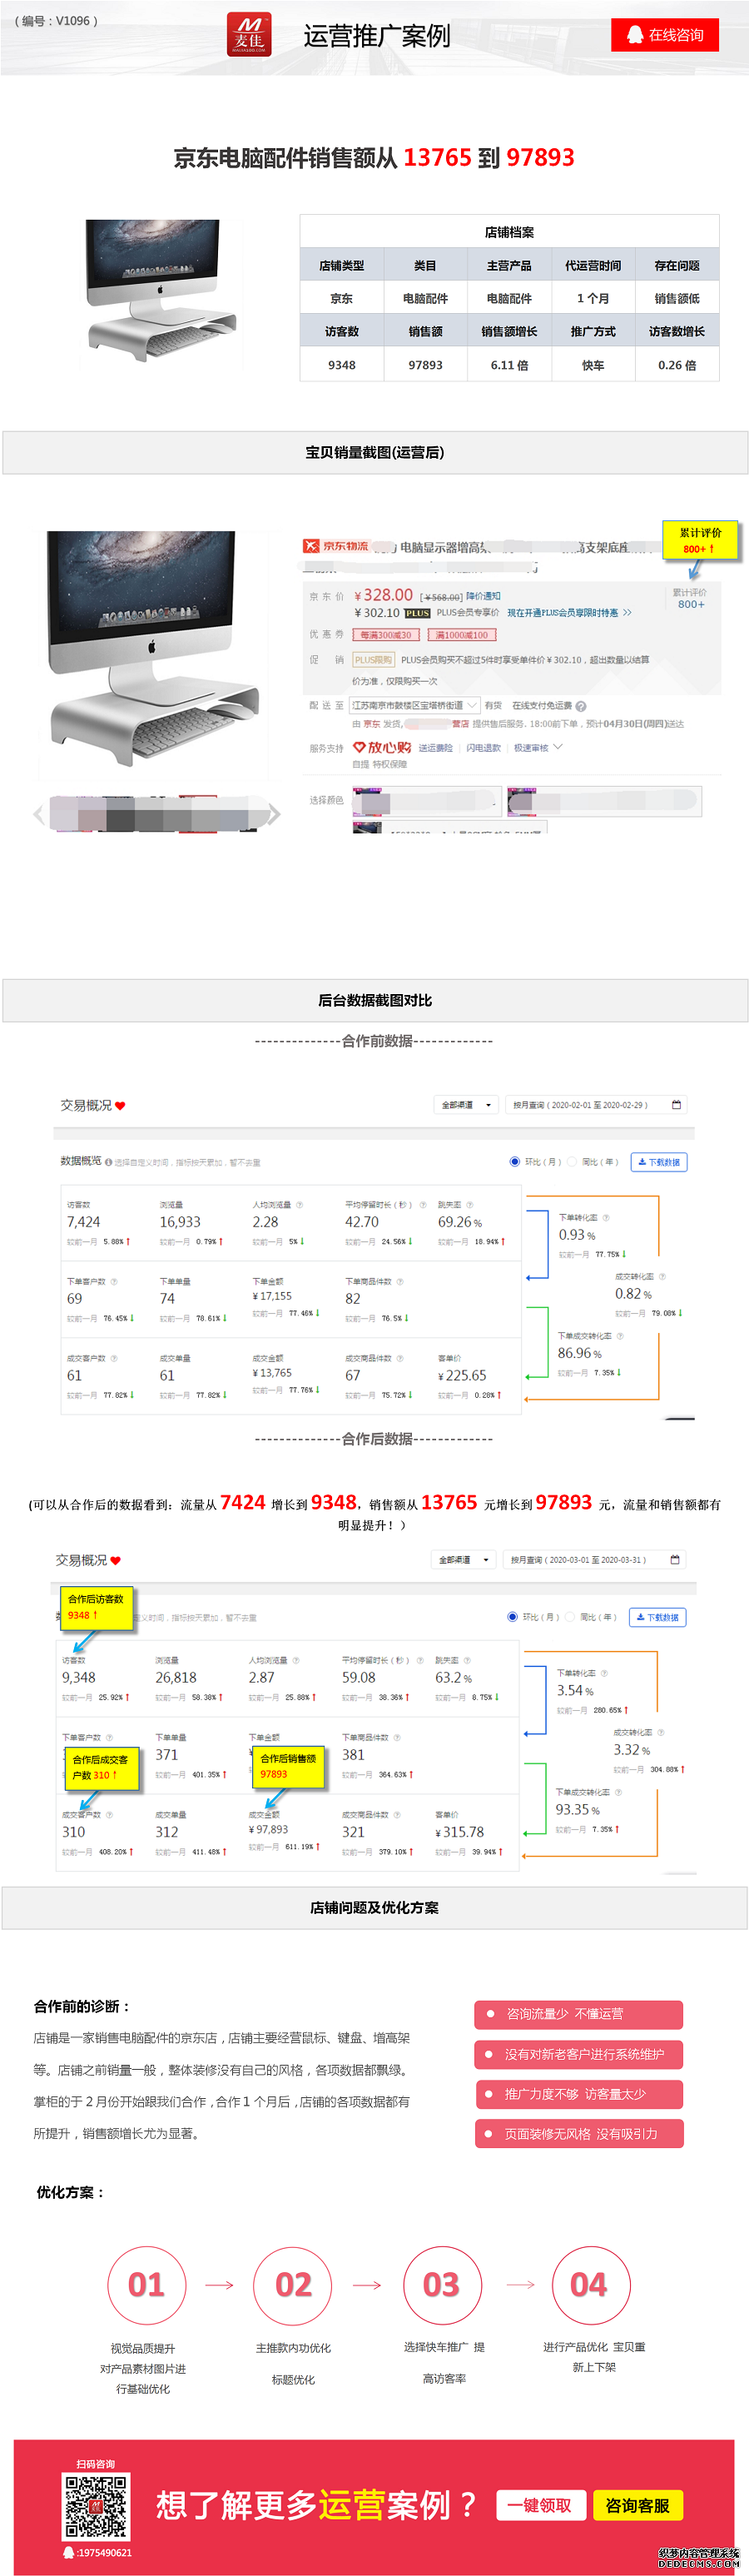The height and width of the screenshot is (2576, 749).
Task: Click the yellow 咨询客服 button
Action: (x=638, y=2505)
